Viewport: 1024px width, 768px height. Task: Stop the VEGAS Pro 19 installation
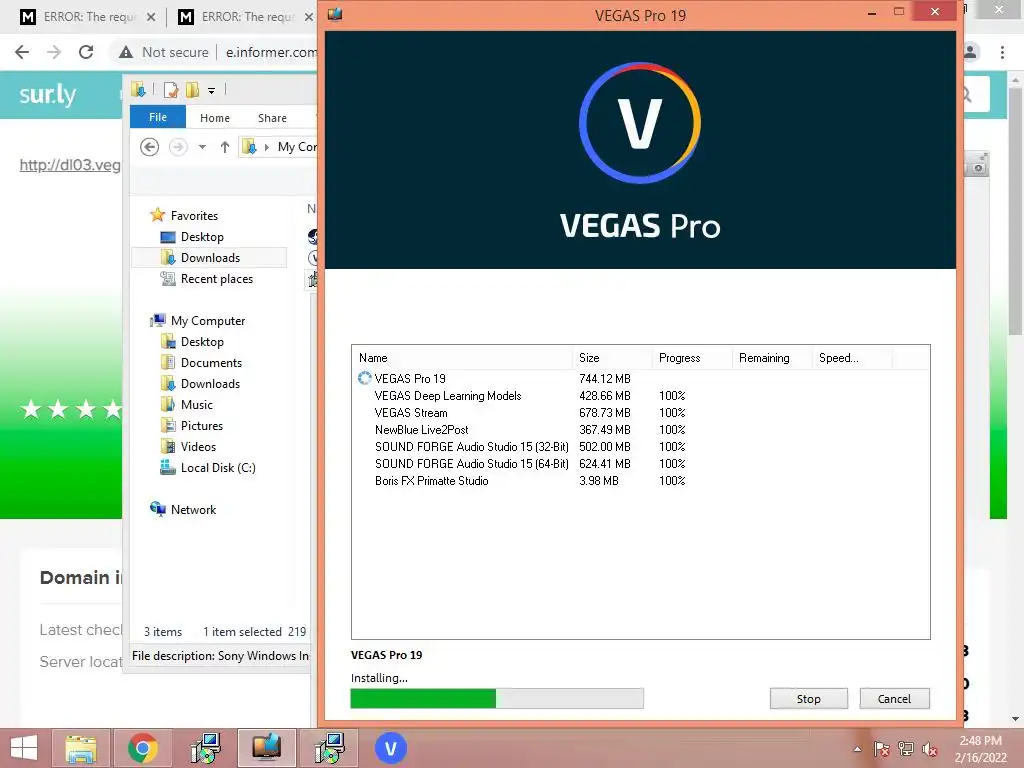tap(808, 699)
